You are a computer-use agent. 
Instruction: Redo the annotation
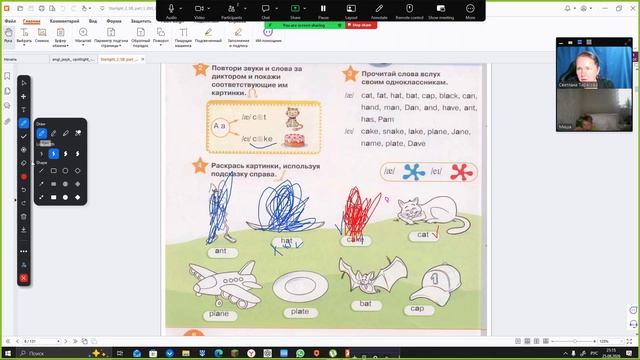click(24, 203)
